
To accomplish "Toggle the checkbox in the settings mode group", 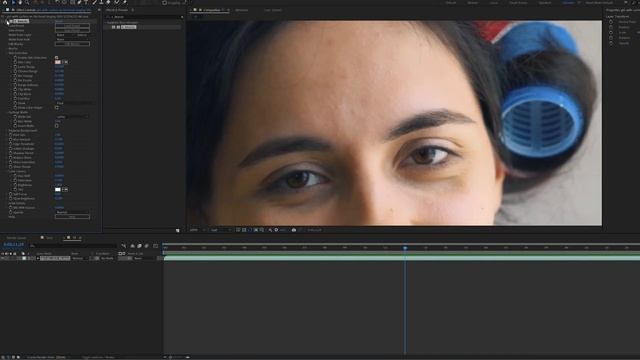I will pyautogui.click(x=56, y=126).
